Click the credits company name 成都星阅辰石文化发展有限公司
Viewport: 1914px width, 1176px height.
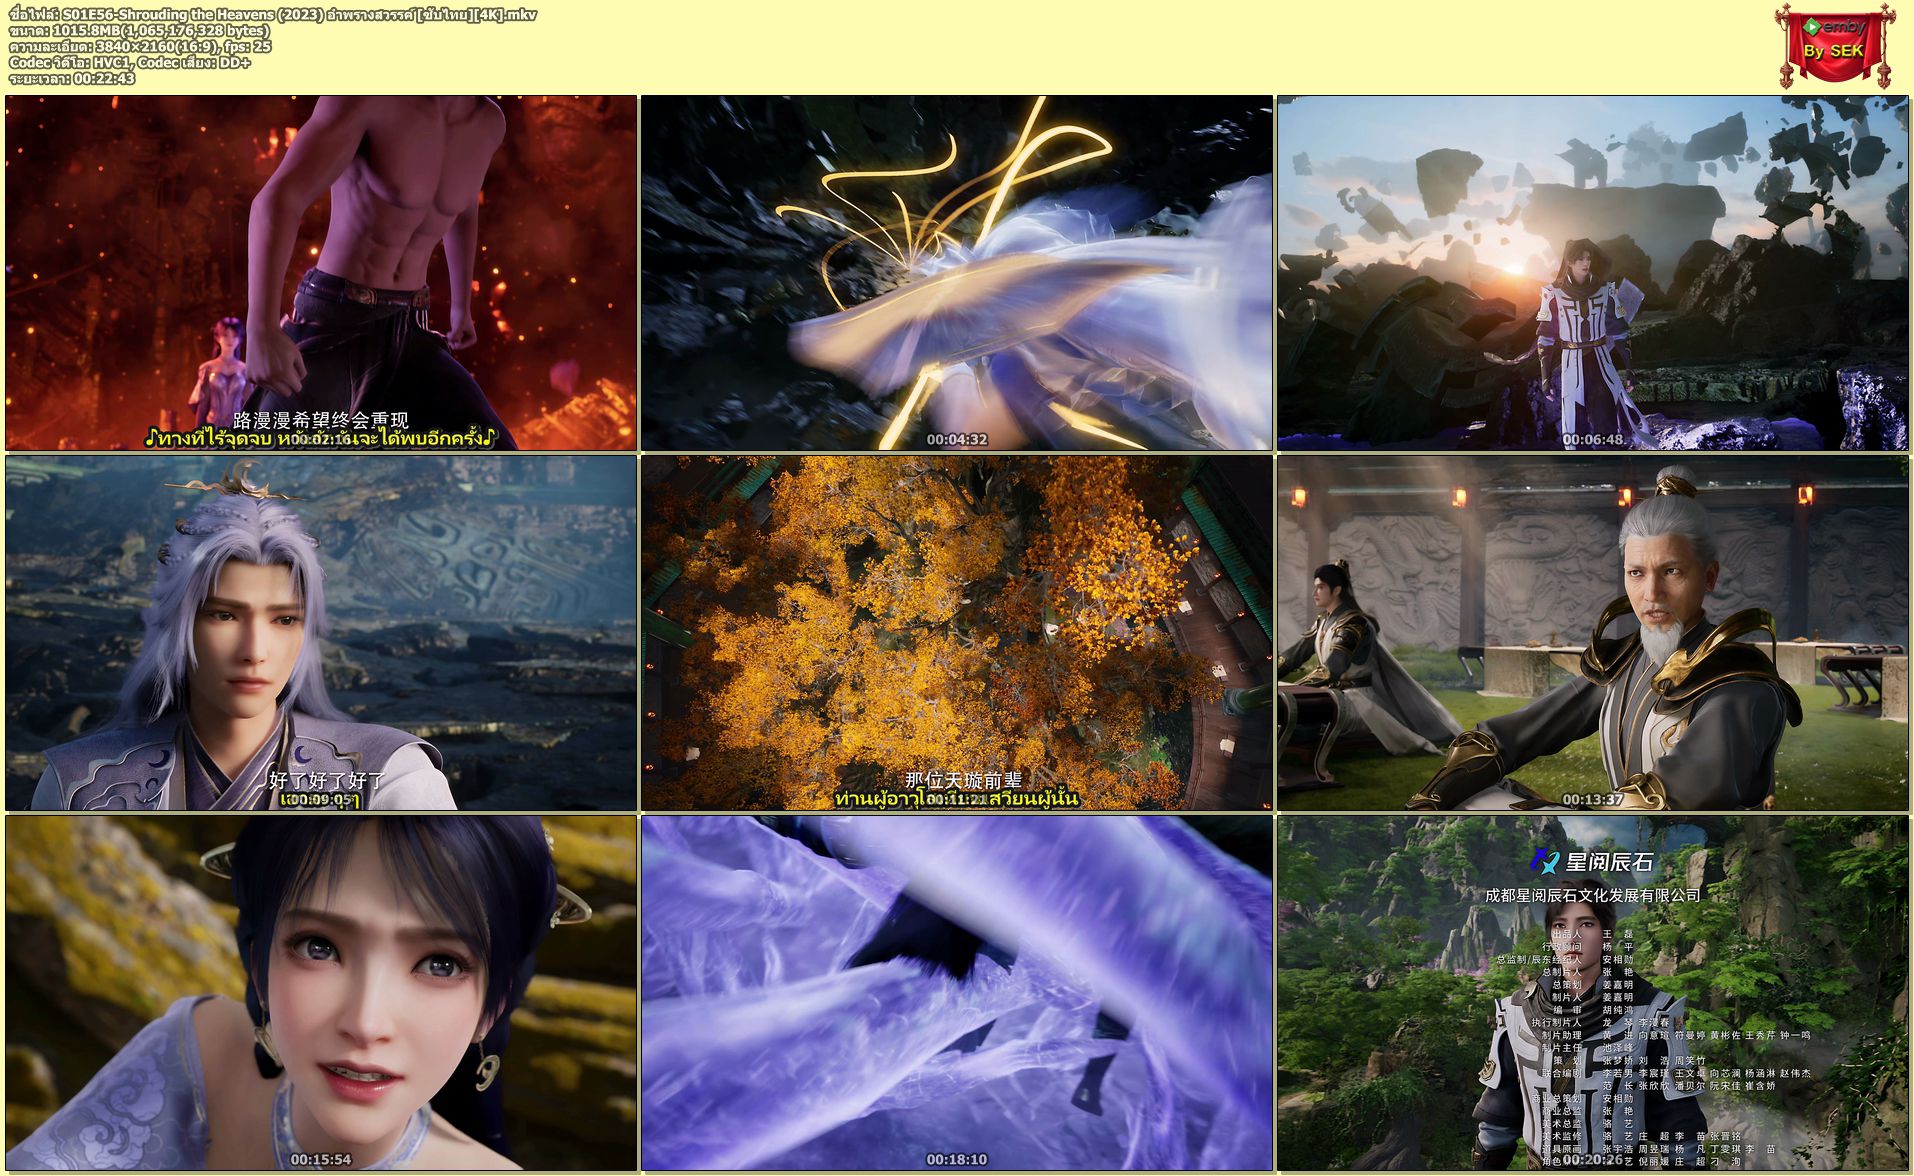click(1593, 895)
